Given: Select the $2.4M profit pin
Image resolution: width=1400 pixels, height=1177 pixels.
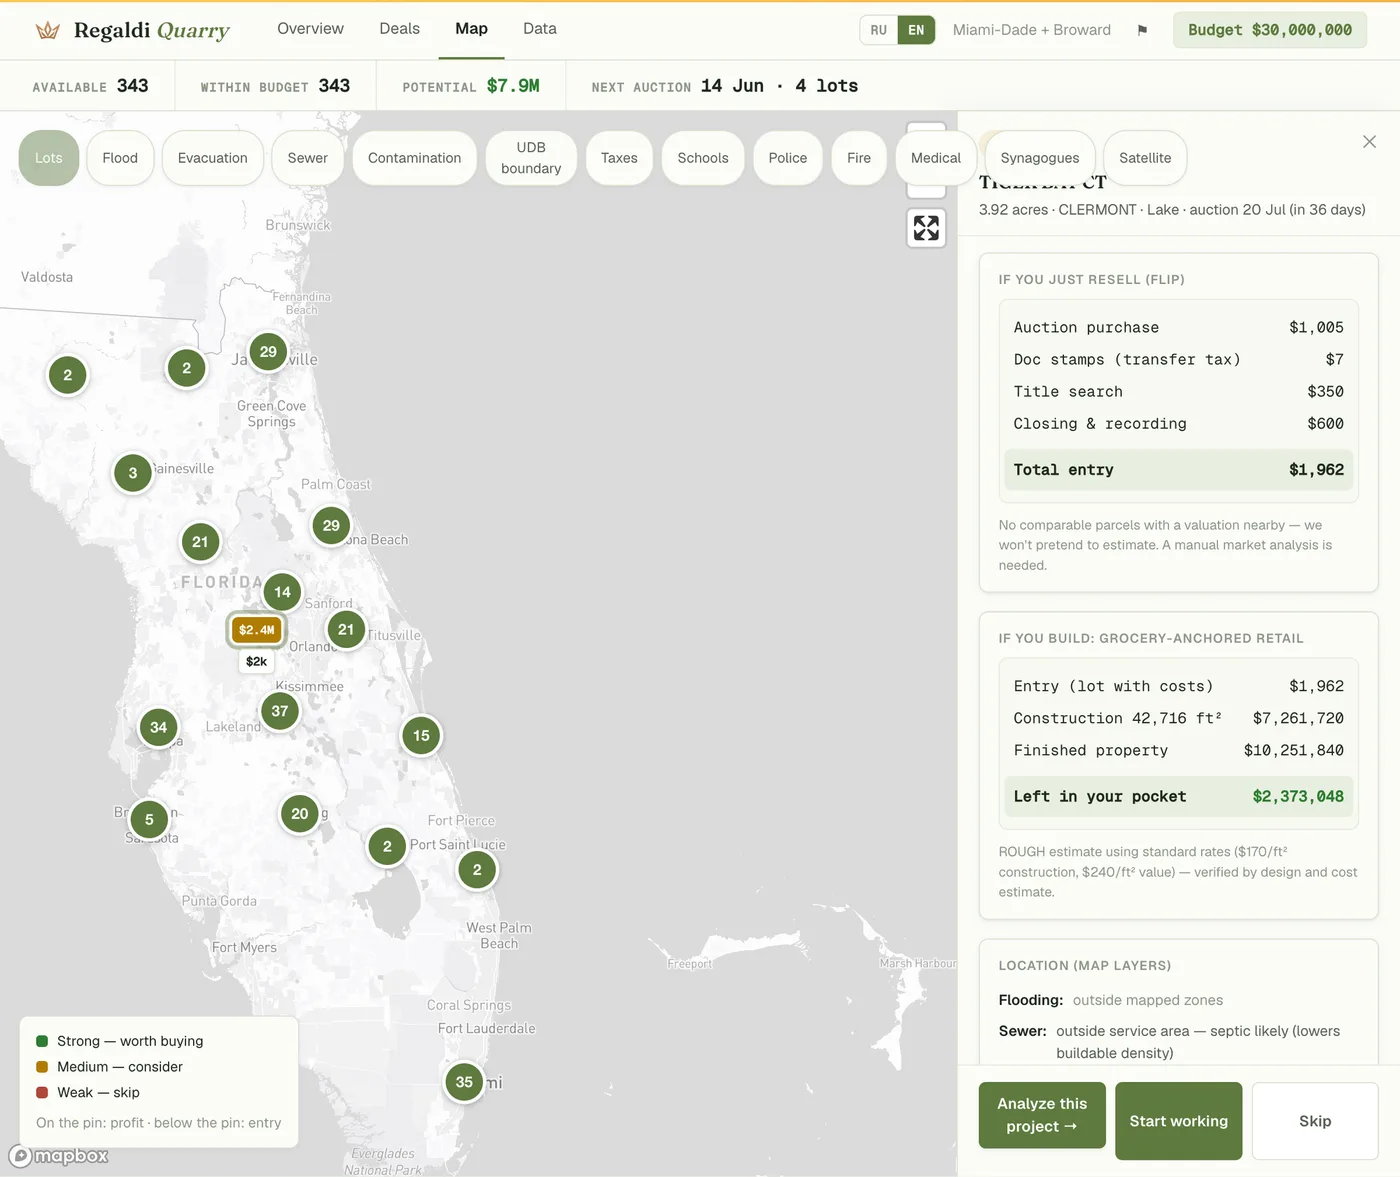Looking at the screenshot, I should [257, 630].
